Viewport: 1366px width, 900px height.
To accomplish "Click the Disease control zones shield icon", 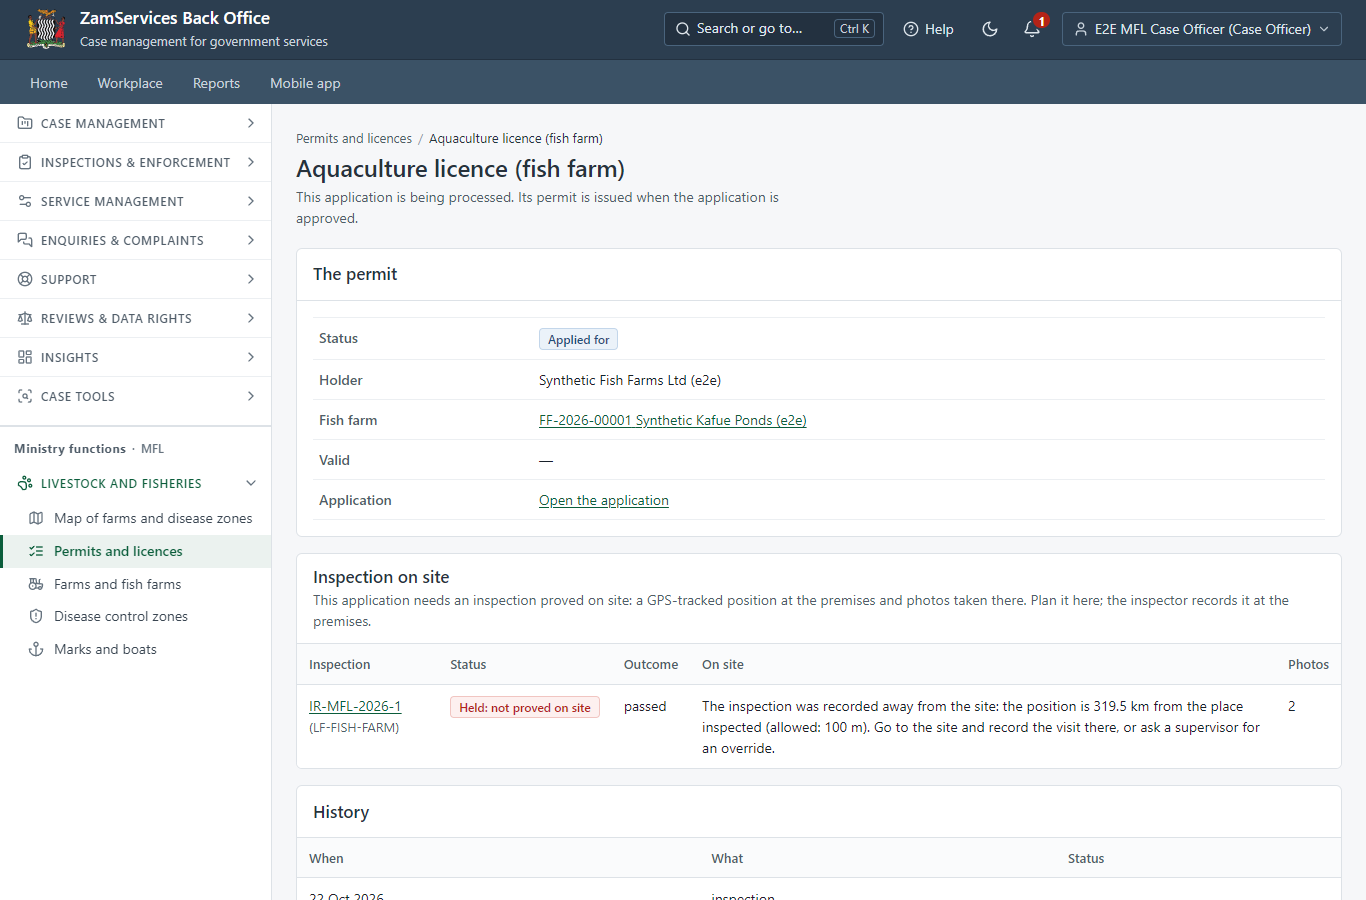I will (36, 616).
